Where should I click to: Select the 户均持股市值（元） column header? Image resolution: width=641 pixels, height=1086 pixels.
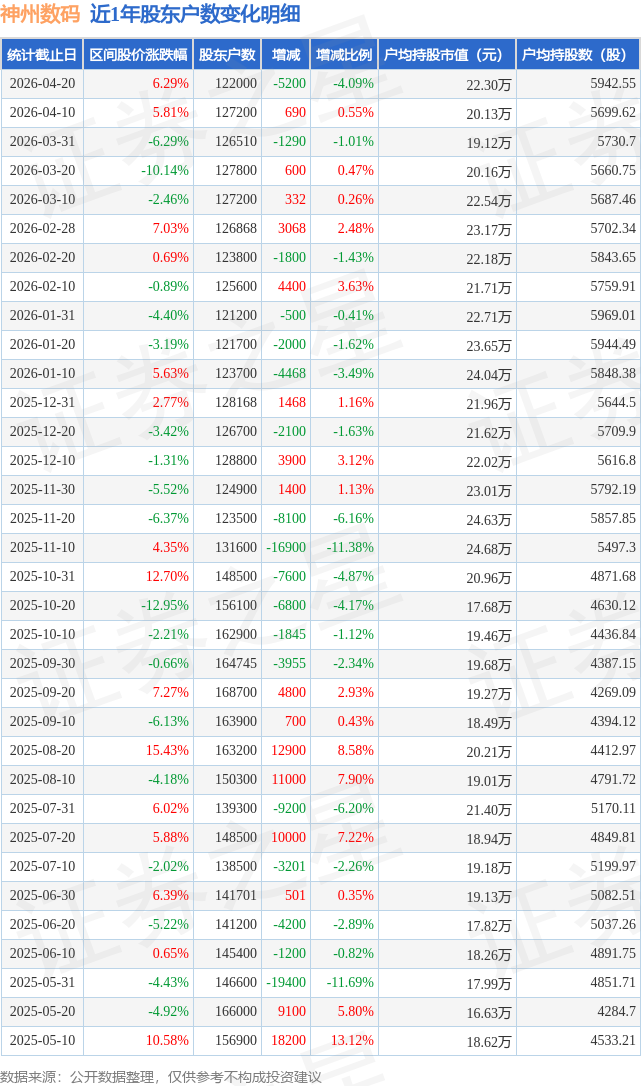(x=444, y=55)
